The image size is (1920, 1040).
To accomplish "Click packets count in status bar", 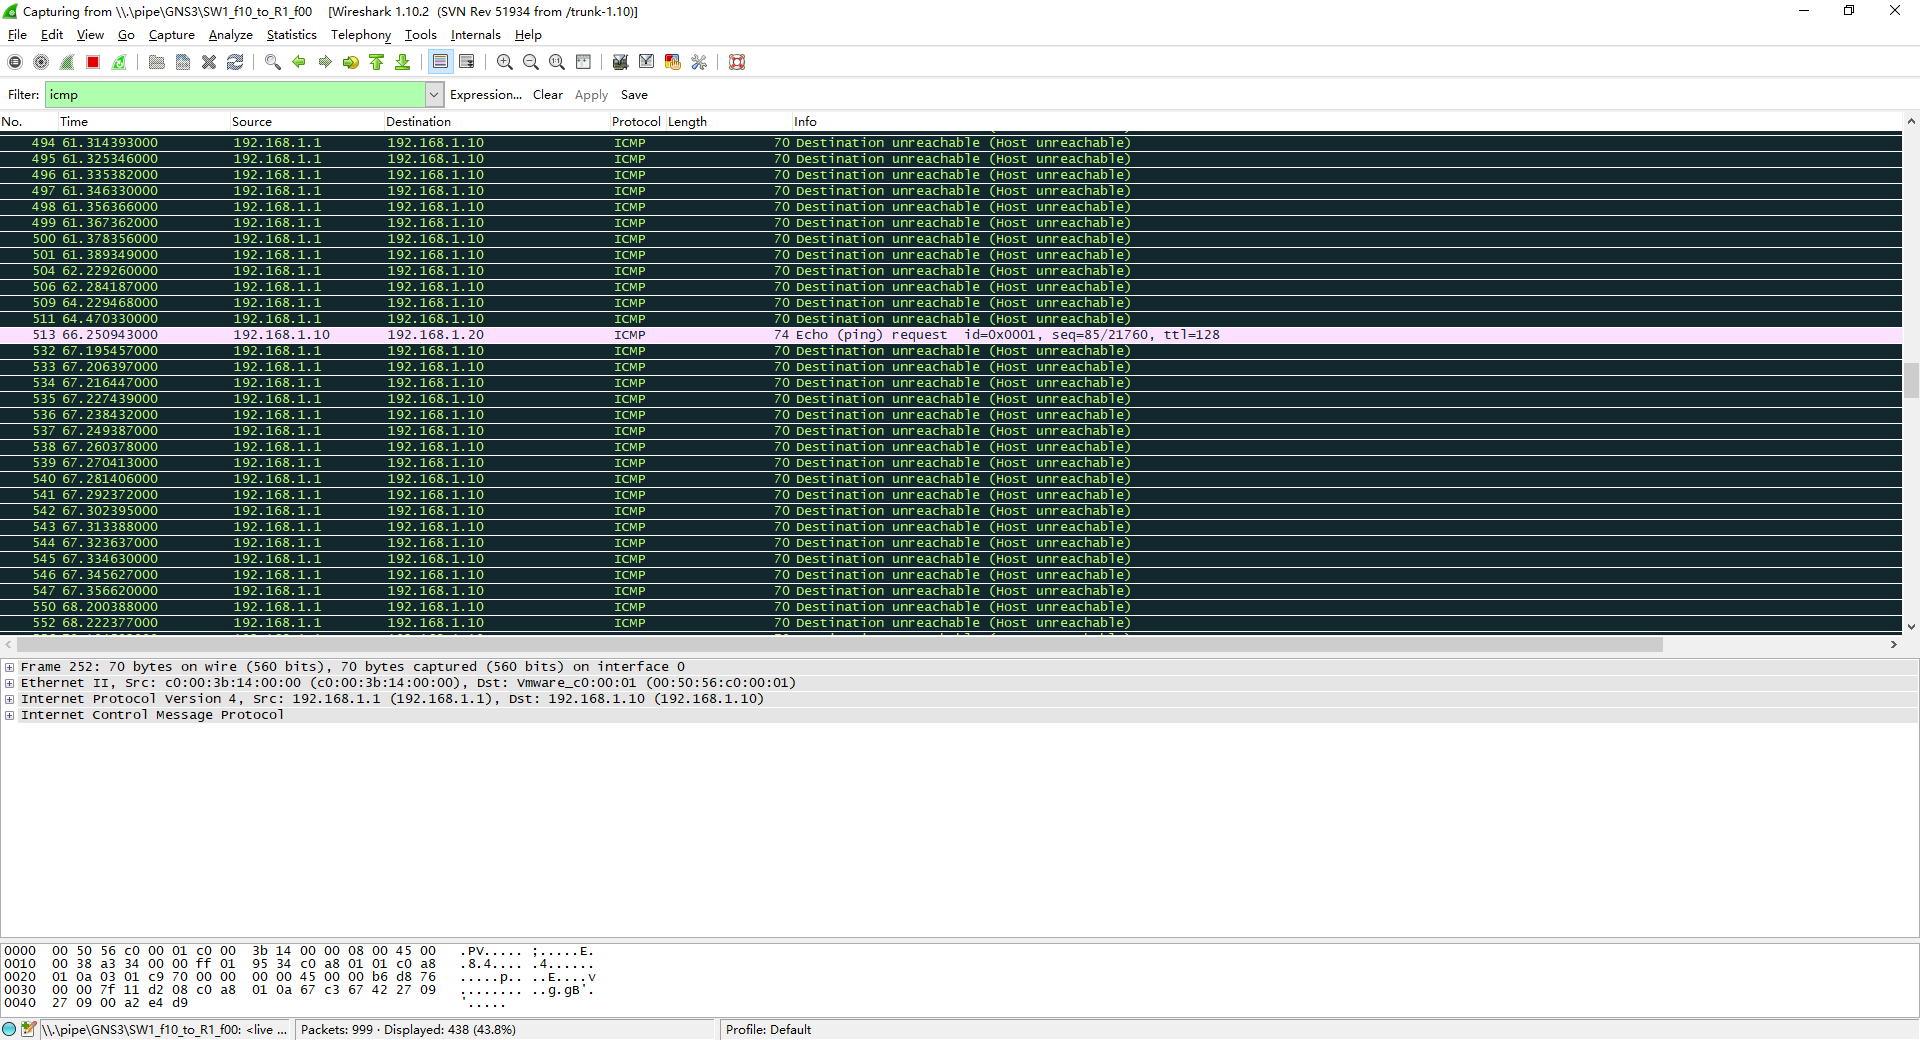I will (408, 1030).
